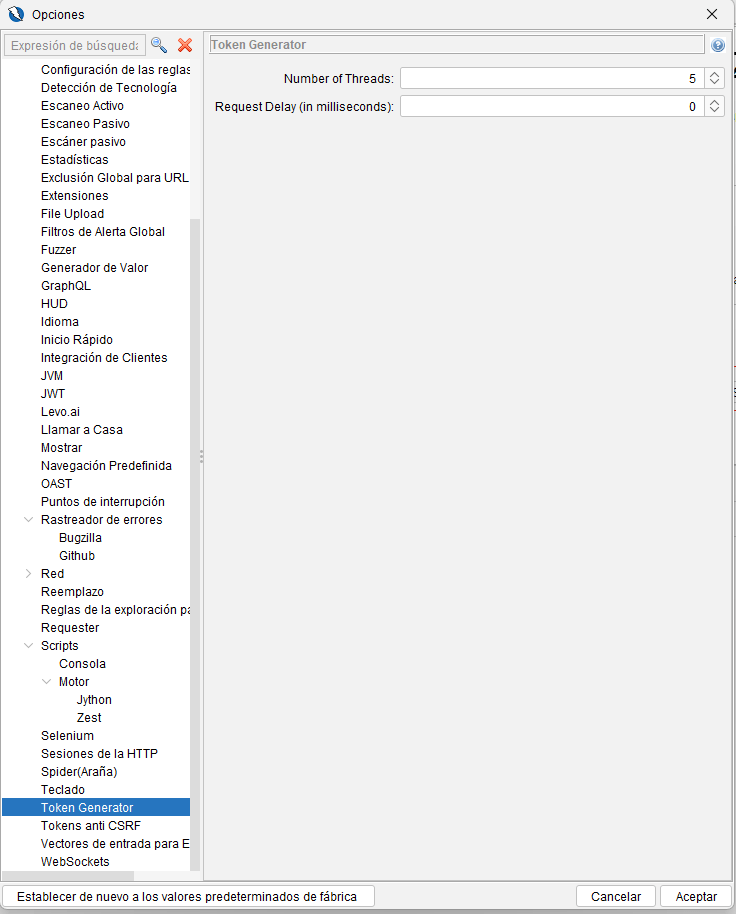Click the ZAP logo in title bar
The width and height of the screenshot is (736, 914).
[15, 14]
